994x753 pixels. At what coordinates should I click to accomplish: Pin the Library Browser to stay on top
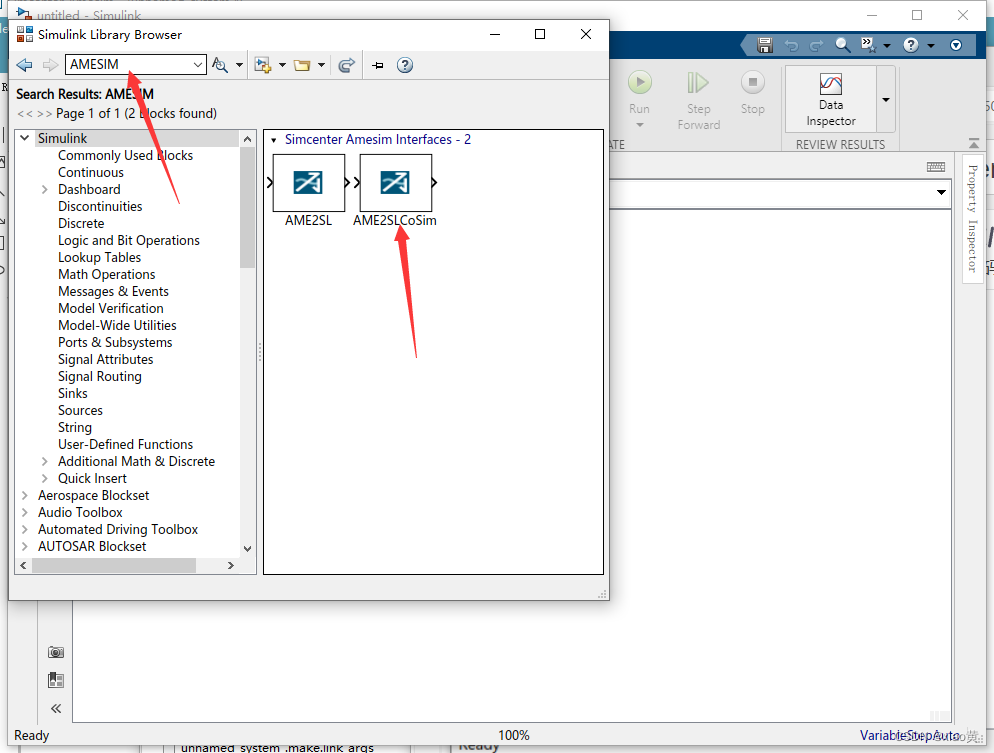coord(377,65)
